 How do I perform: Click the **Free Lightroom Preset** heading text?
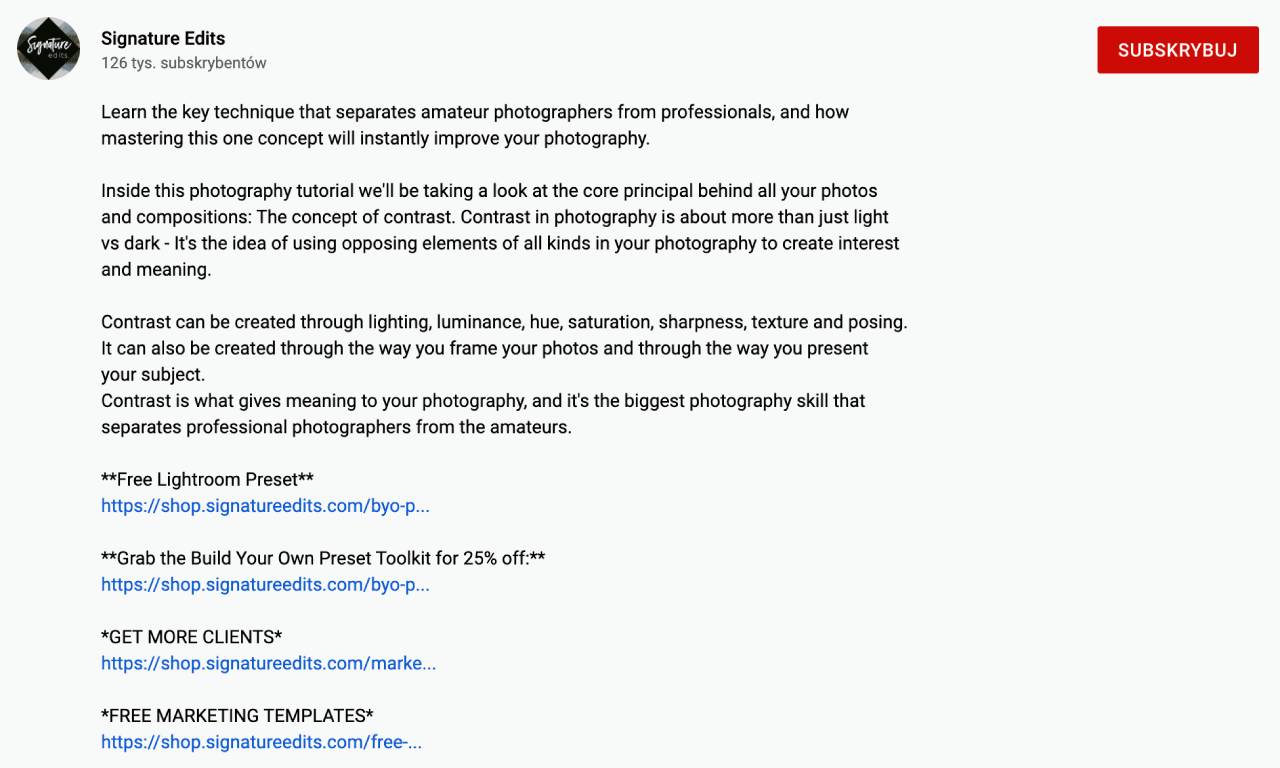(207, 479)
